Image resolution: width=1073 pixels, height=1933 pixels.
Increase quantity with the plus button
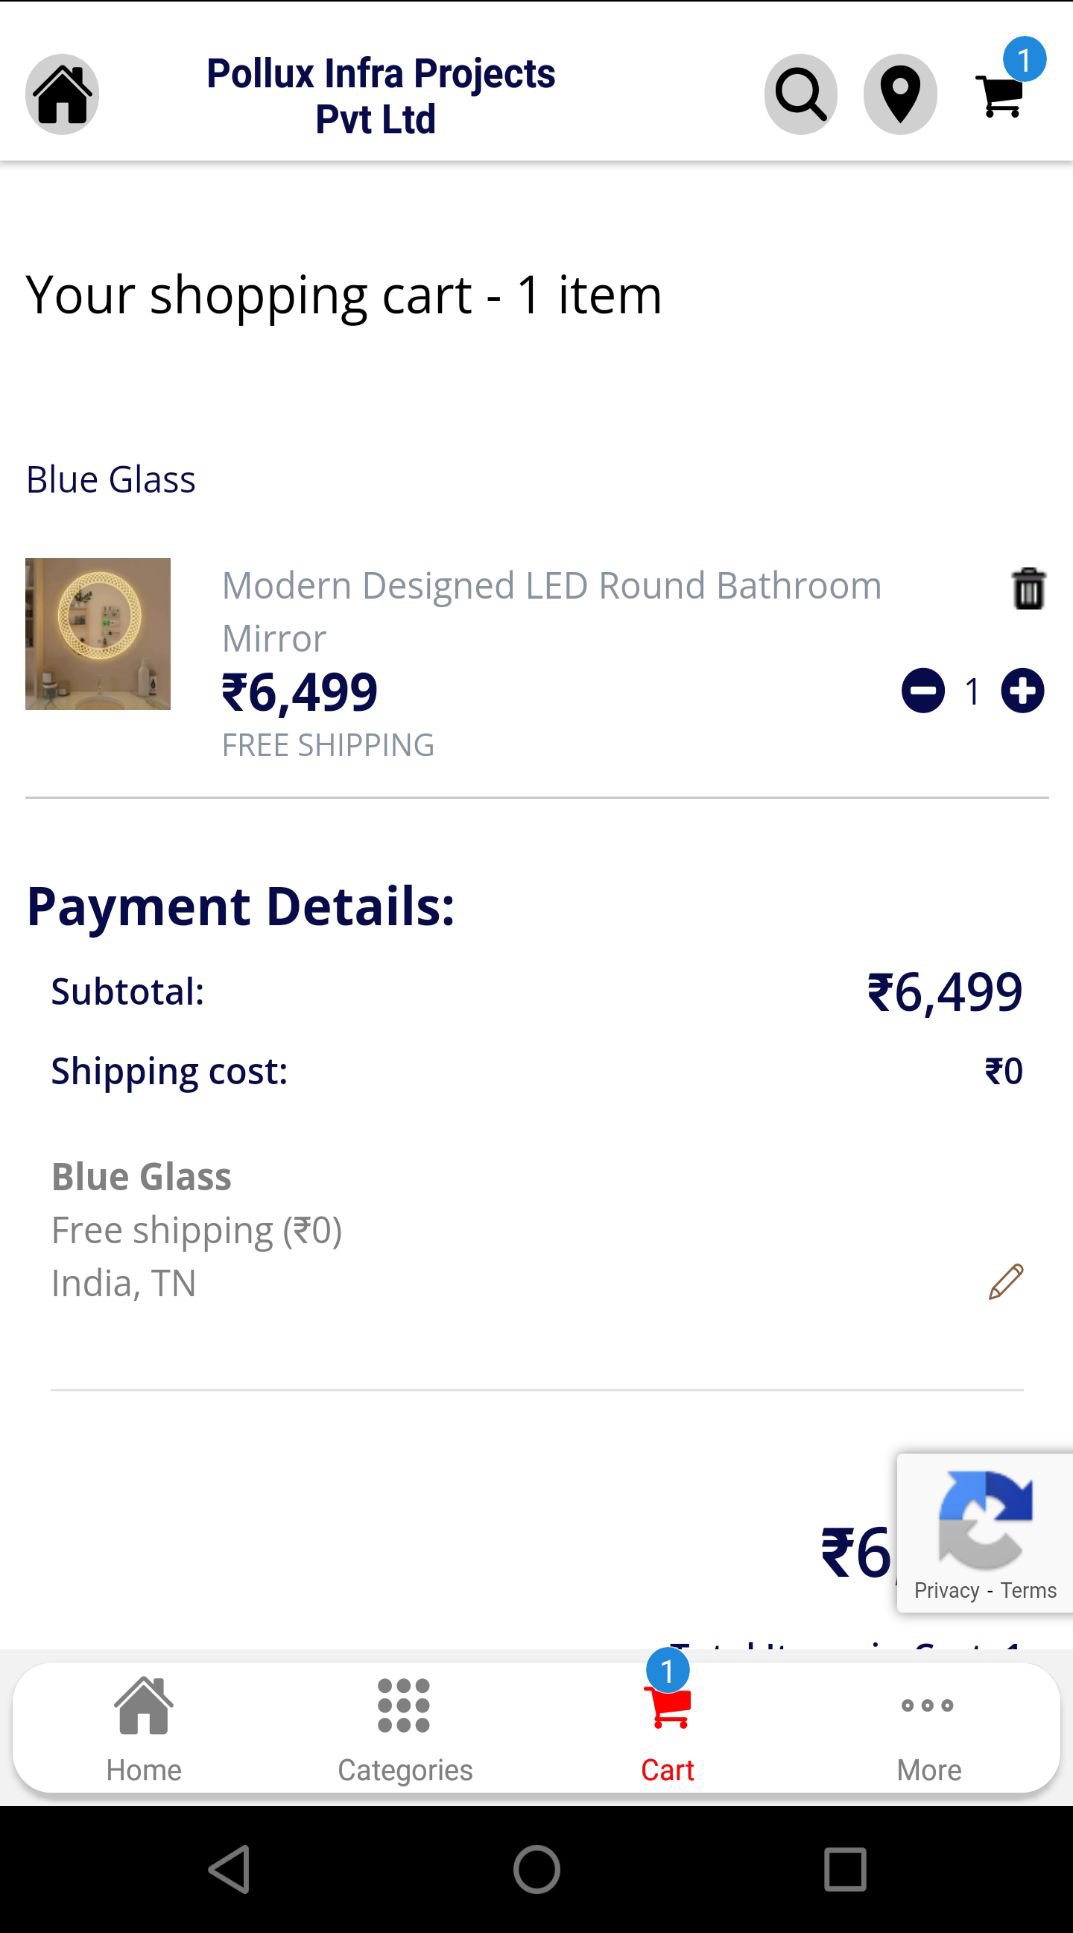(1022, 691)
